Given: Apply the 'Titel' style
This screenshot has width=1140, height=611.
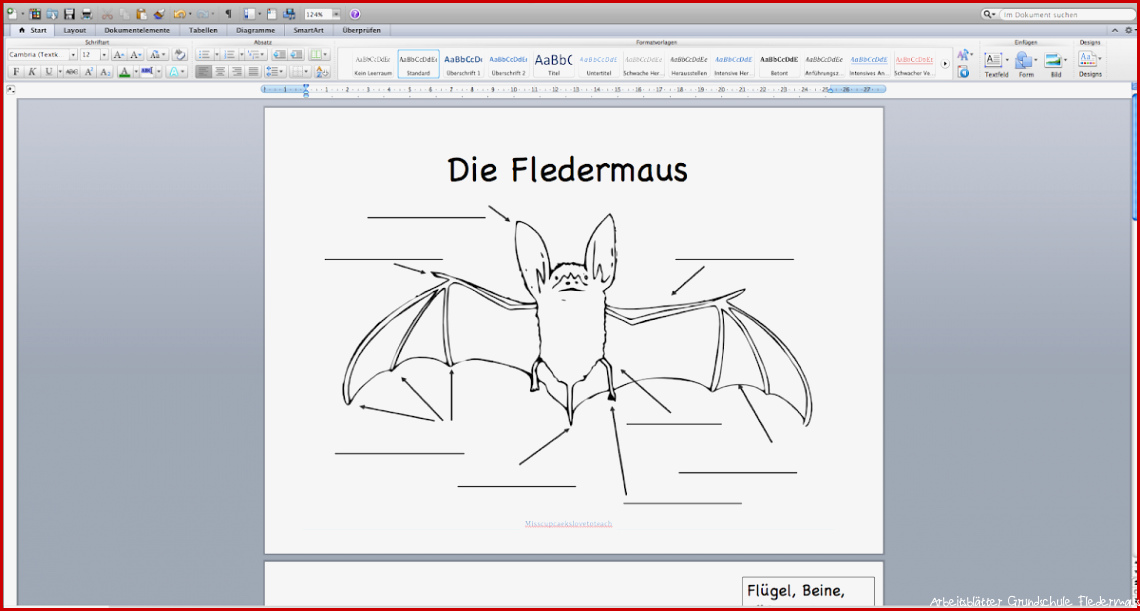Looking at the screenshot, I should pos(553,64).
